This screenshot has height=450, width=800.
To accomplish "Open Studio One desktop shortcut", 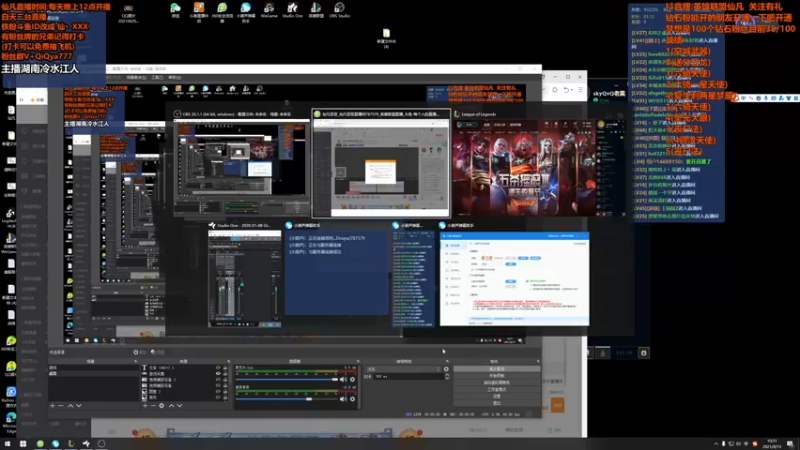I will (x=292, y=10).
